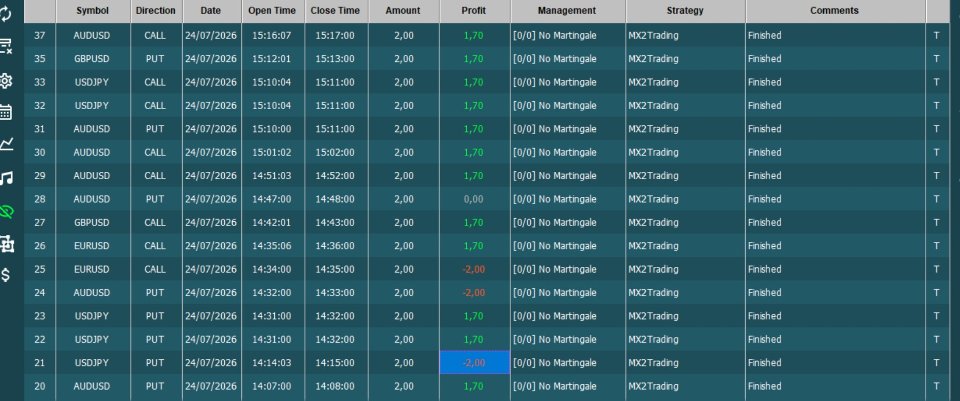Click date 24/07/2026 in row 26
Viewport: 960px width, 401px height.
click(211, 245)
